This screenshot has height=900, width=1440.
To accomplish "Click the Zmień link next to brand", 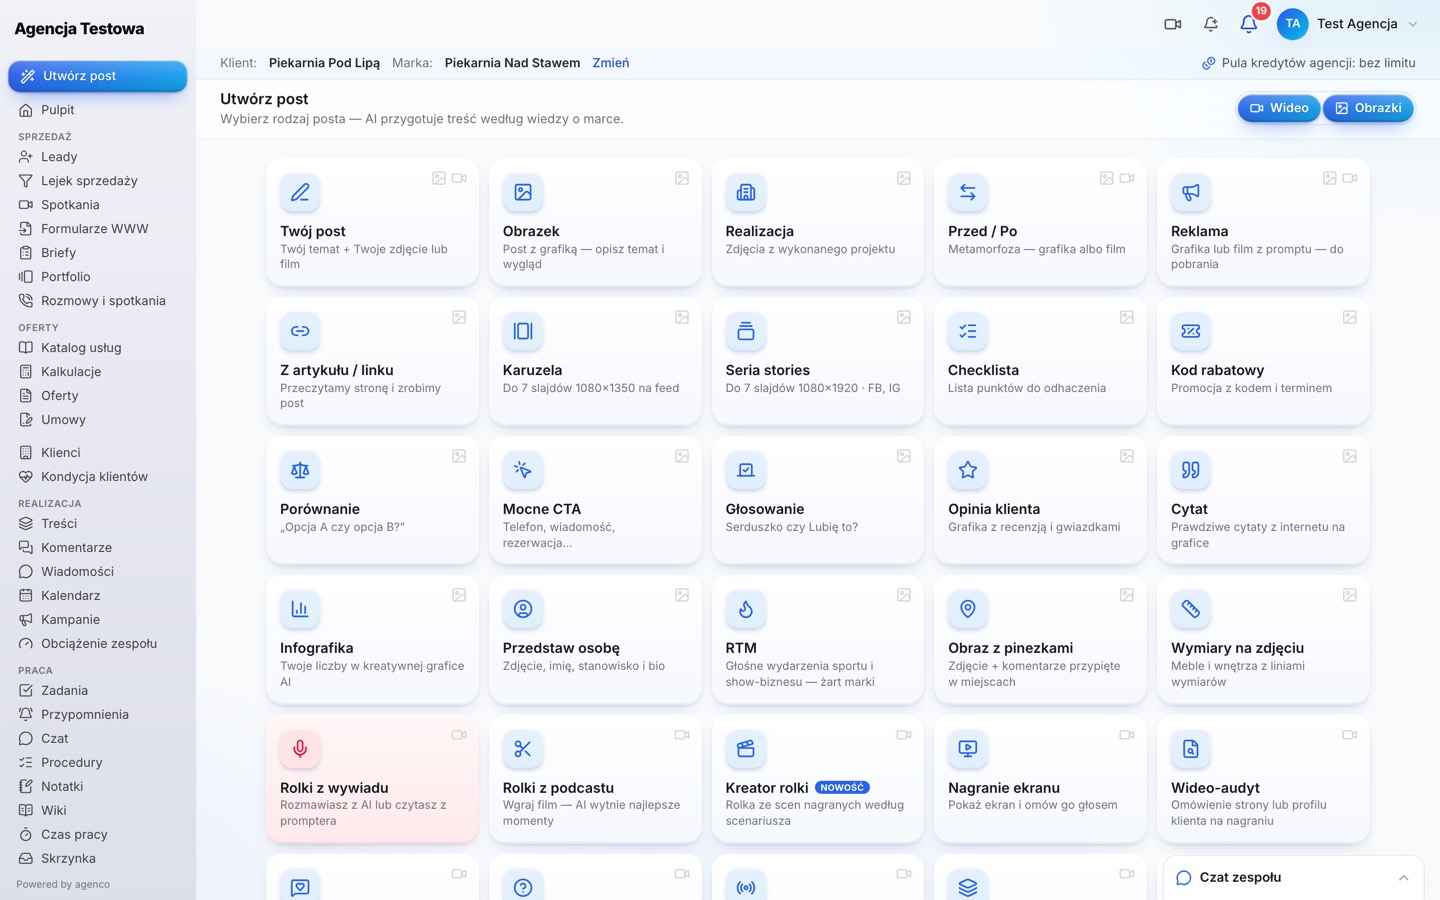I will click(611, 63).
